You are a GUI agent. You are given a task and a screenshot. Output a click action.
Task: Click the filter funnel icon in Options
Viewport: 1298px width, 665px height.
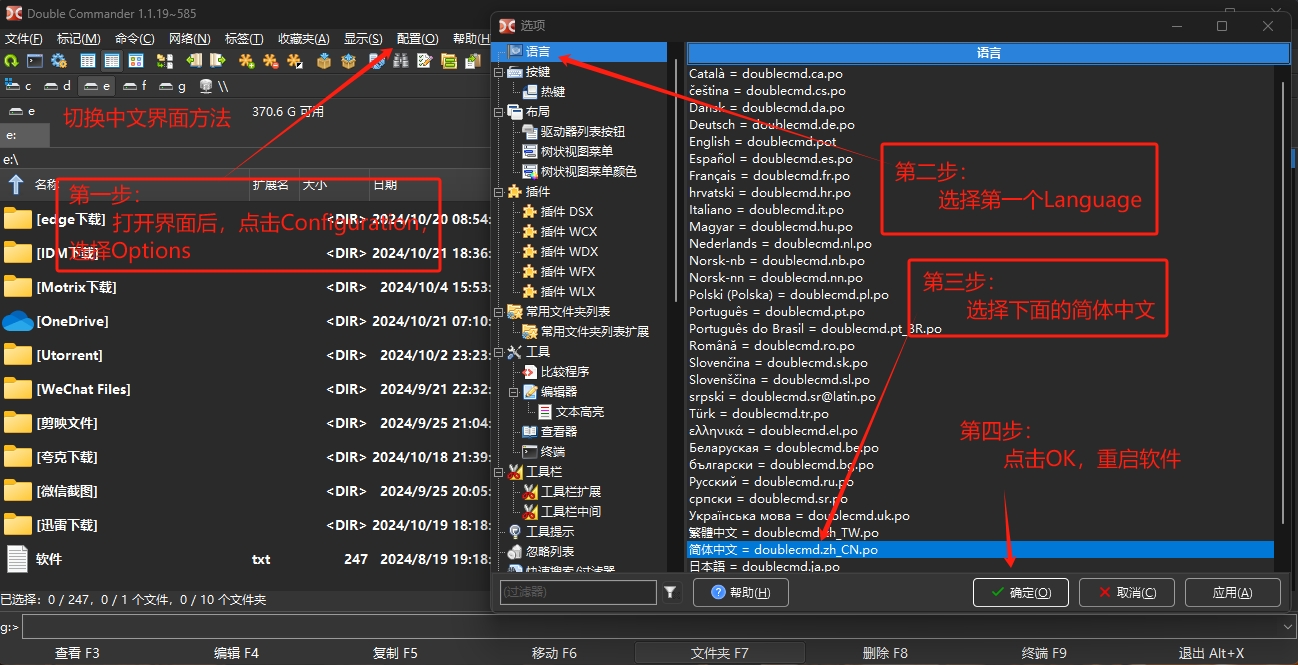(x=670, y=592)
